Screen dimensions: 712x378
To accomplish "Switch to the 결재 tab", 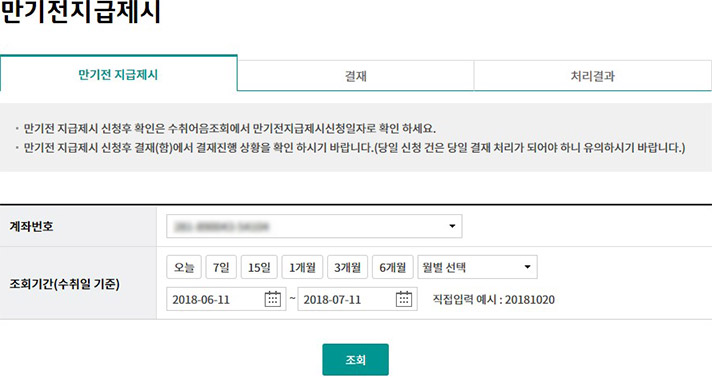I will (x=356, y=76).
